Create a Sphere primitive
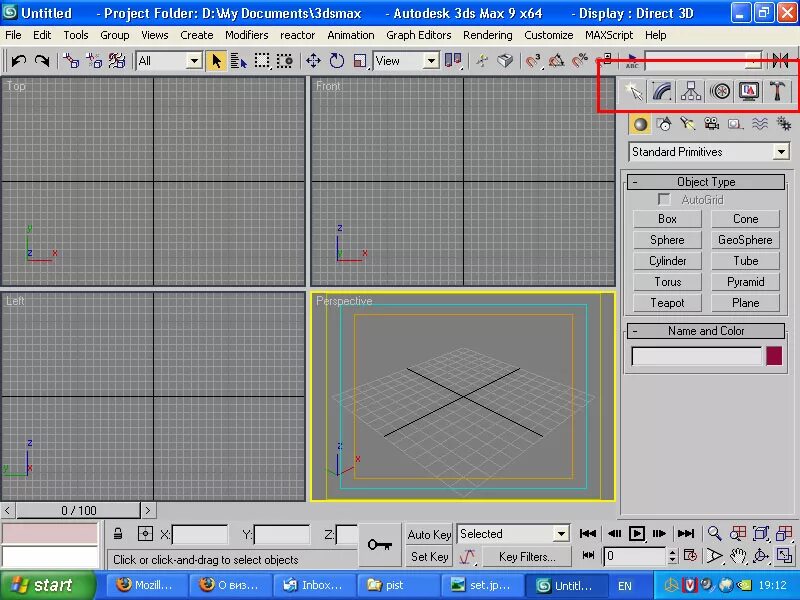Image resolution: width=800 pixels, height=600 pixels. click(667, 240)
